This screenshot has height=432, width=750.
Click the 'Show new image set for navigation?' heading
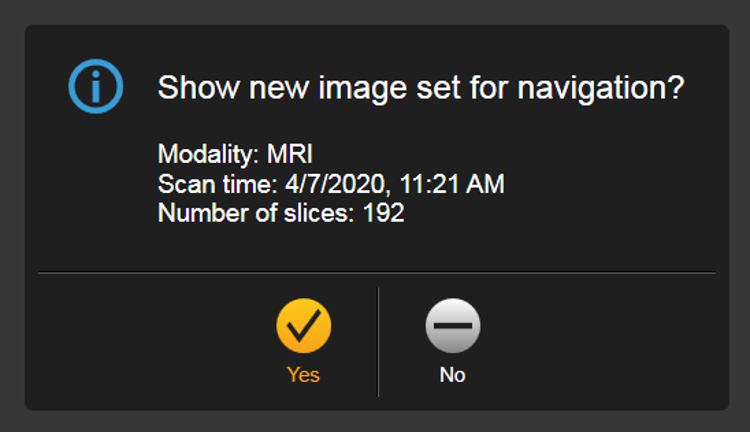click(421, 88)
